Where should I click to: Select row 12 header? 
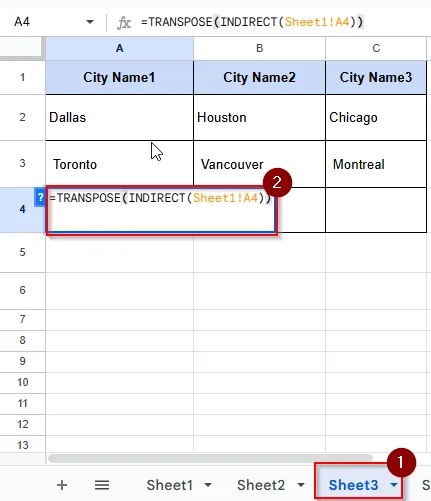click(22, 424)
